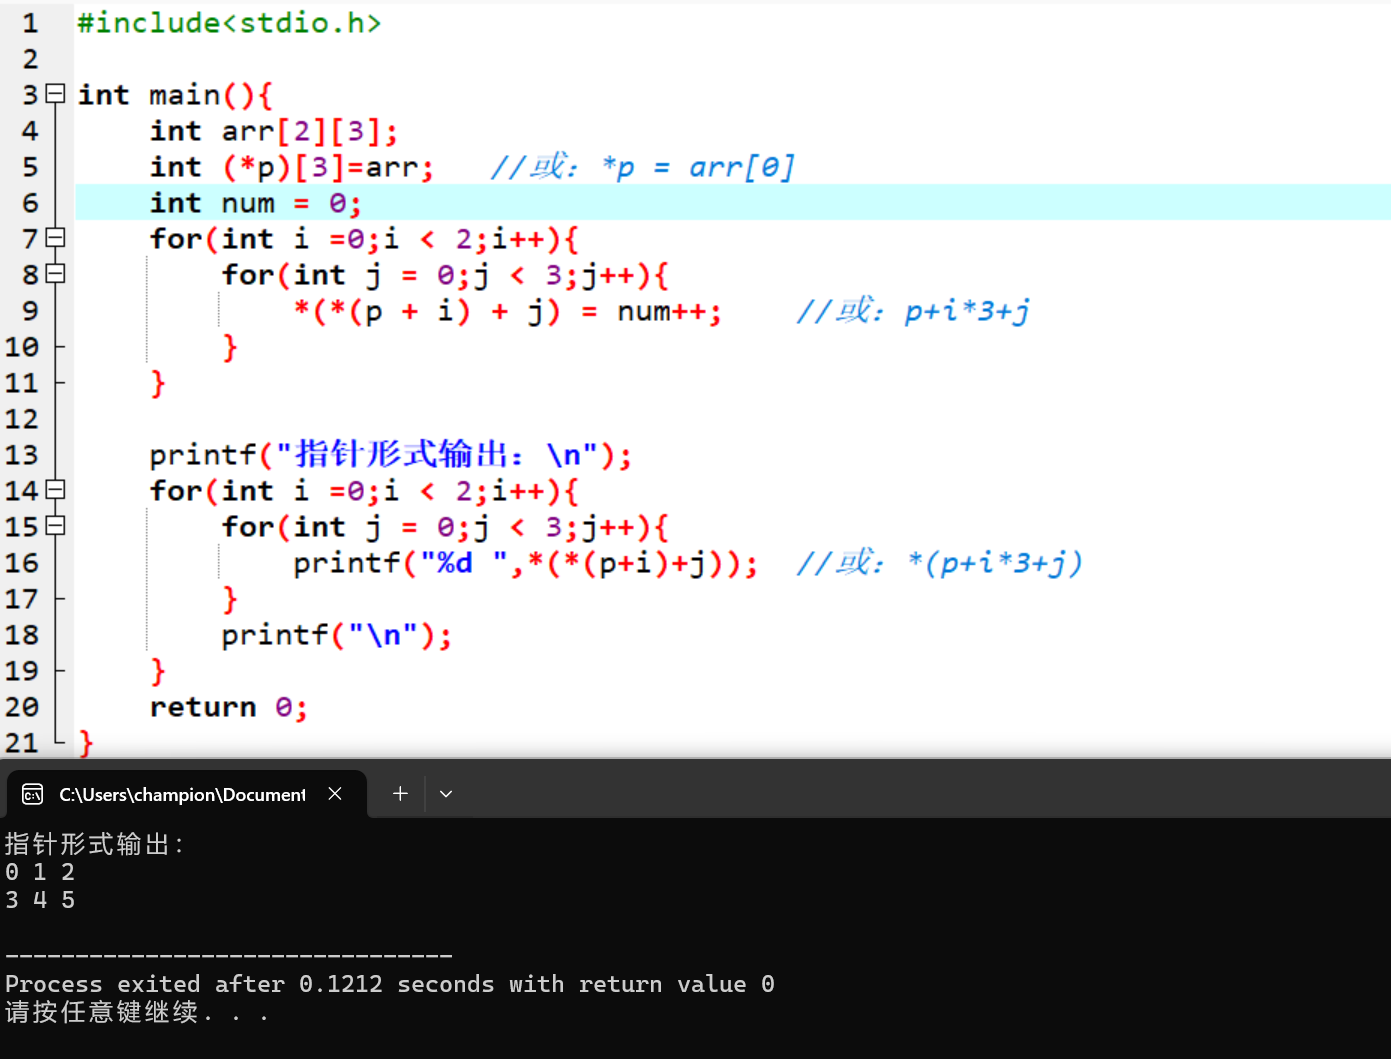Click line number 6 in the gutter
The width and height of the screenshot is (1391, 1059).
point(30,203)
